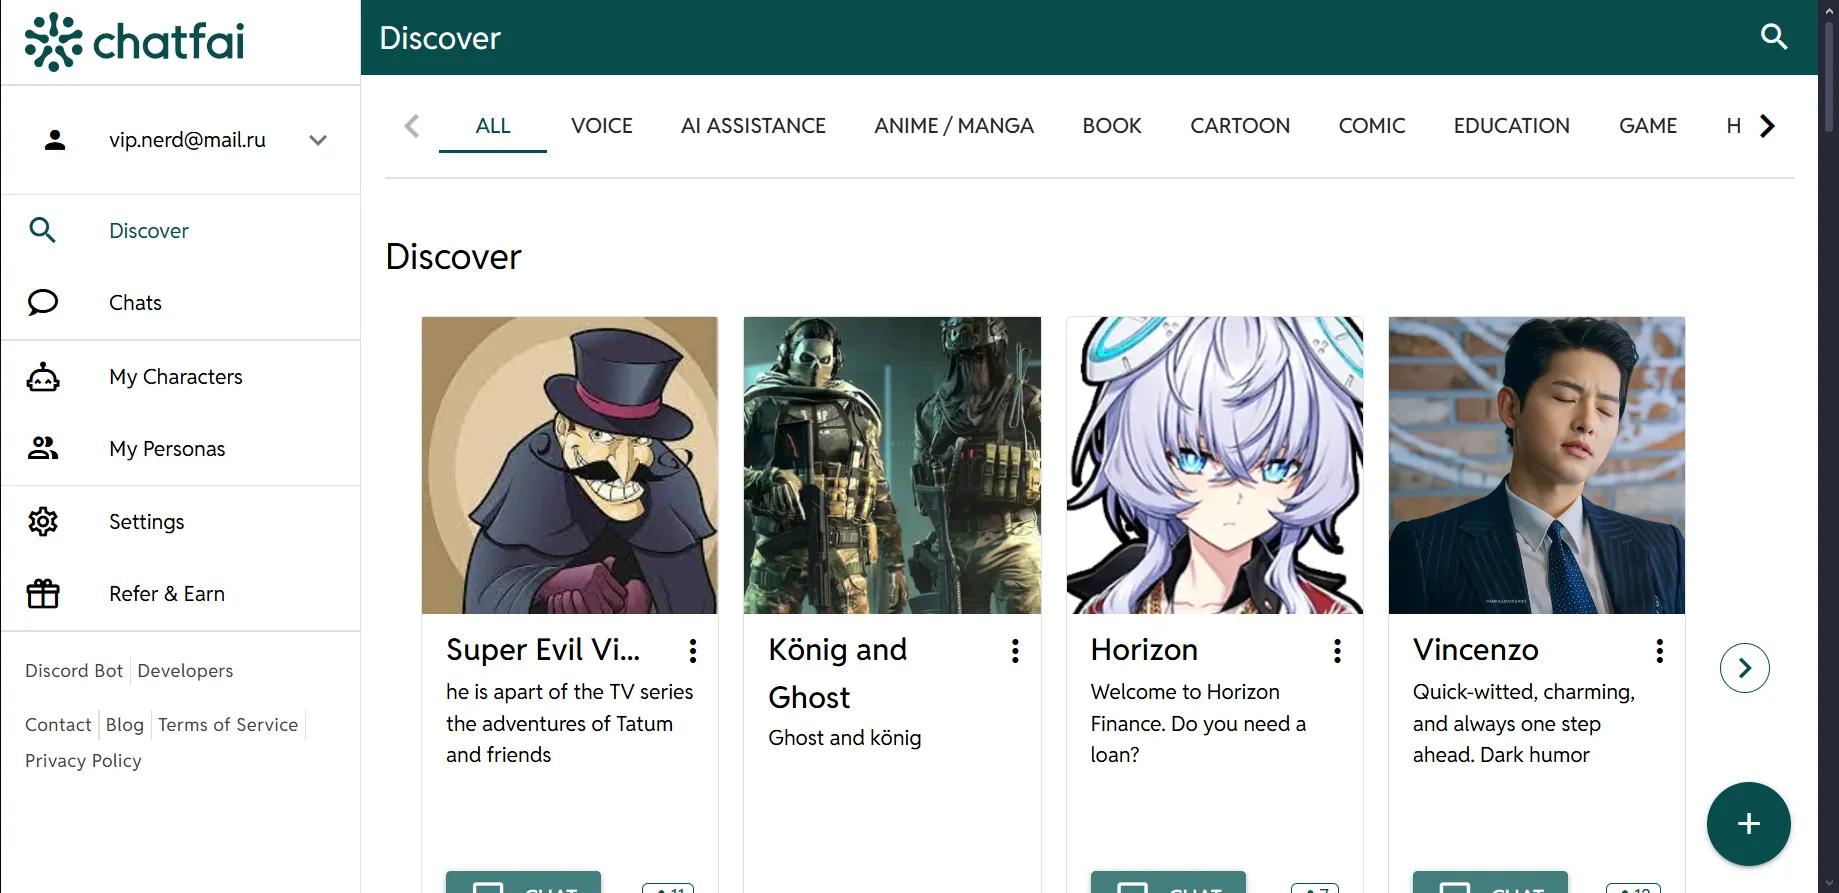
Task: Switch to the CARTOON tab
Action: tap(1240, 126)
